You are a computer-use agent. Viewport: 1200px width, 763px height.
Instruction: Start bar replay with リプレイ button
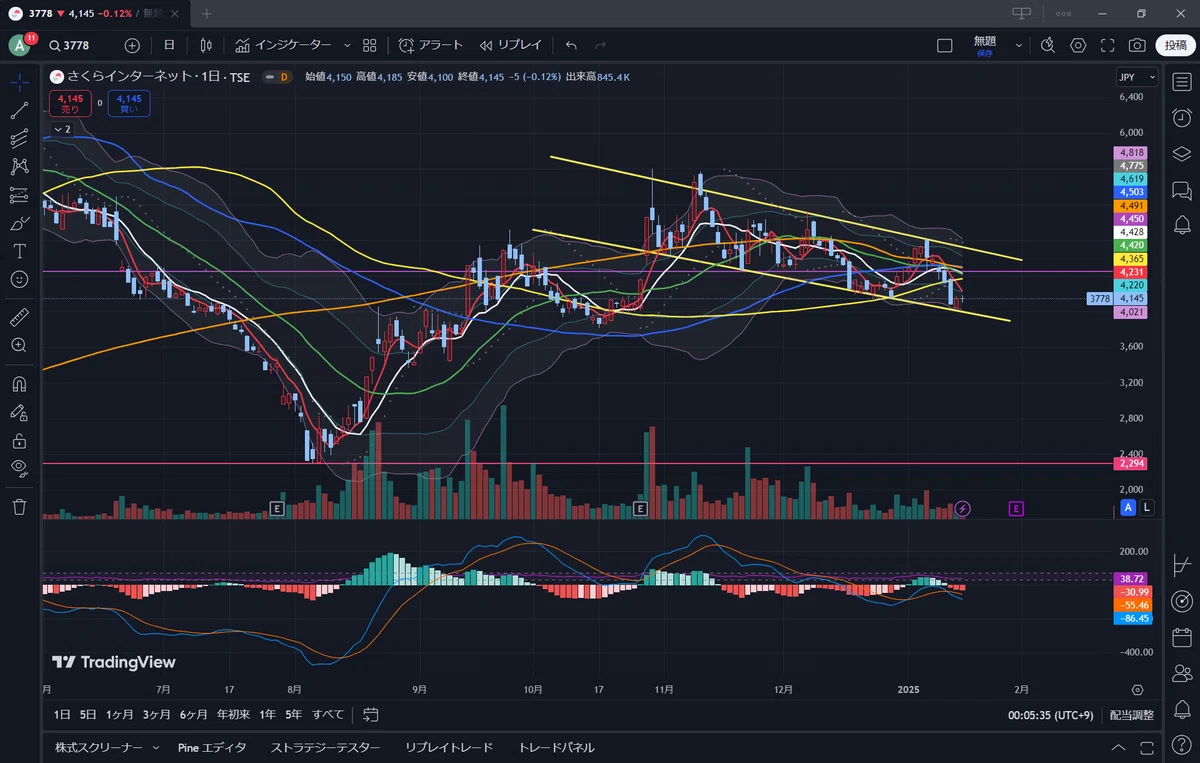(x=510, y=45)
